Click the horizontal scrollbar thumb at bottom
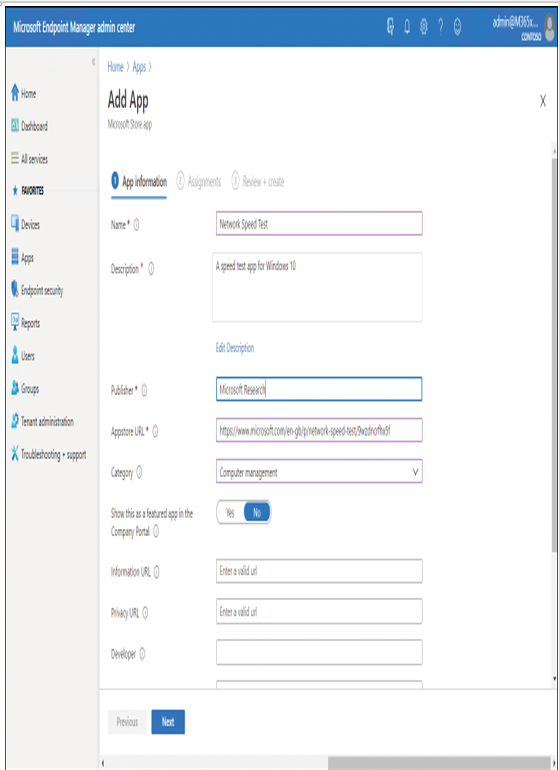This screenshot has height=770, width=559. point(439,763)
